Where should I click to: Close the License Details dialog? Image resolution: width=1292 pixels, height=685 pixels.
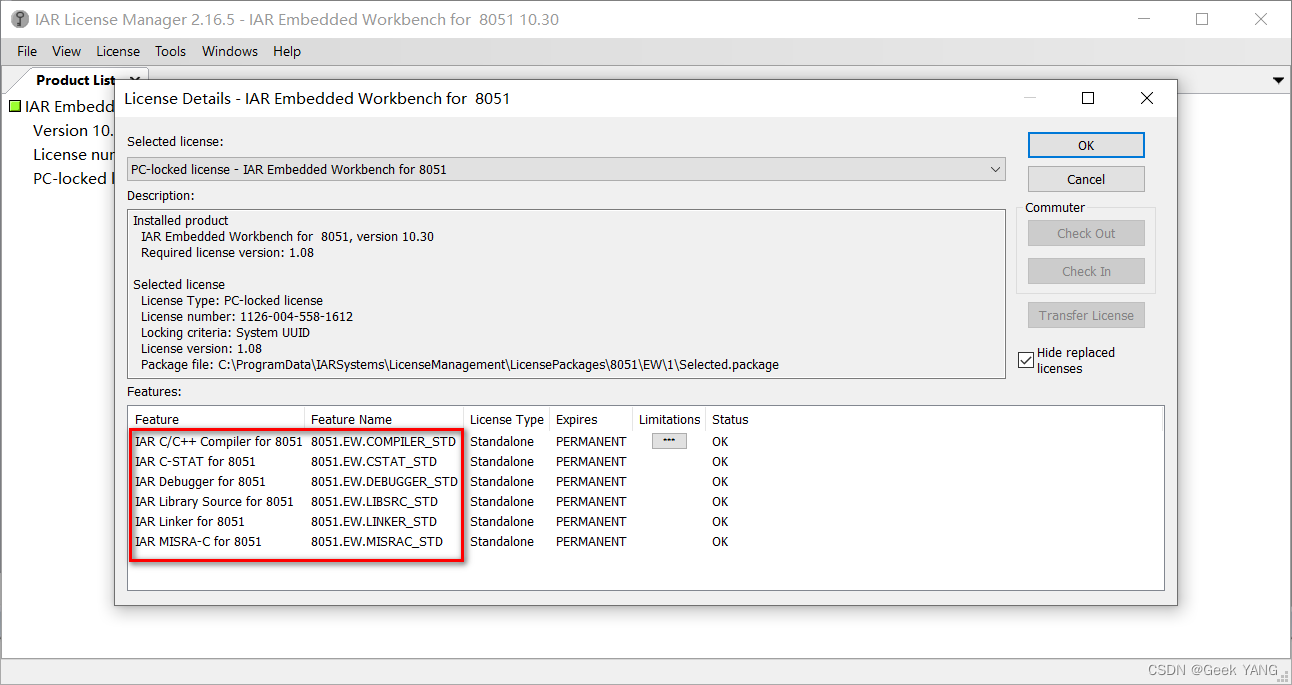tap(1147, 98)
